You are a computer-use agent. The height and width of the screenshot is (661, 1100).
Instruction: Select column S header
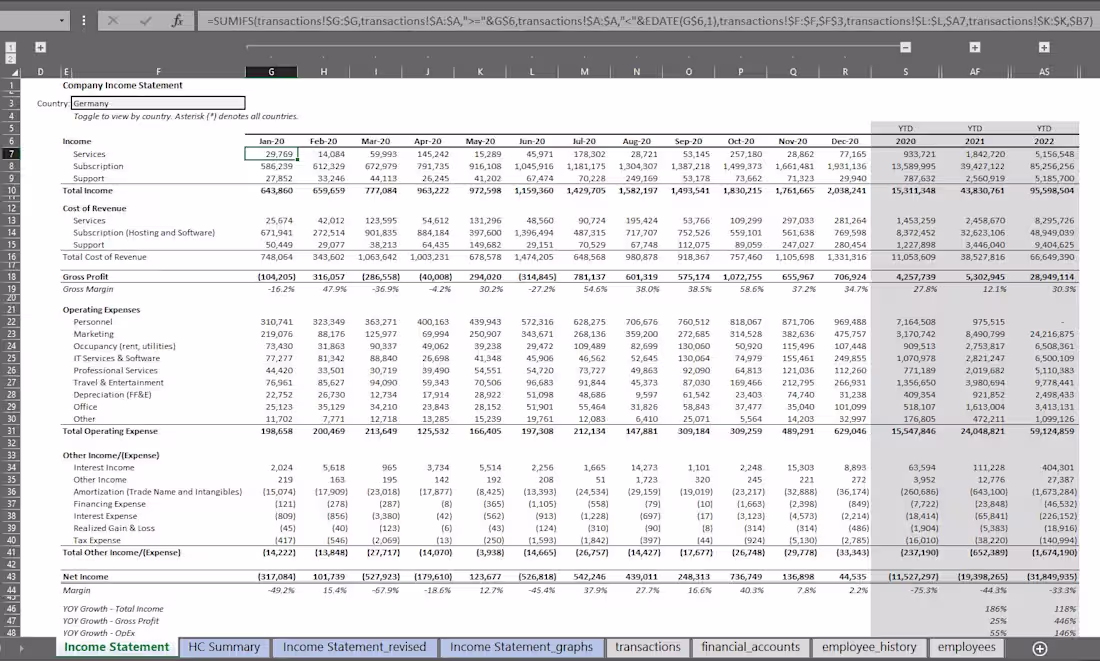tap(906, 72)
